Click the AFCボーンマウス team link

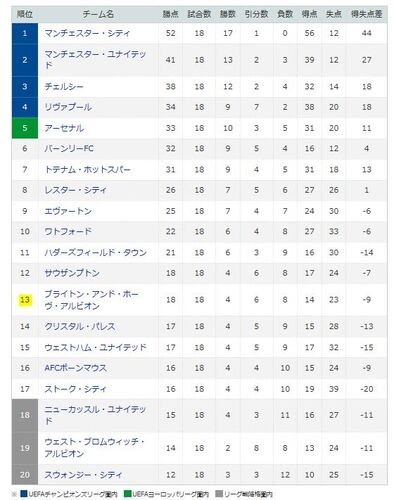point(76,368)
